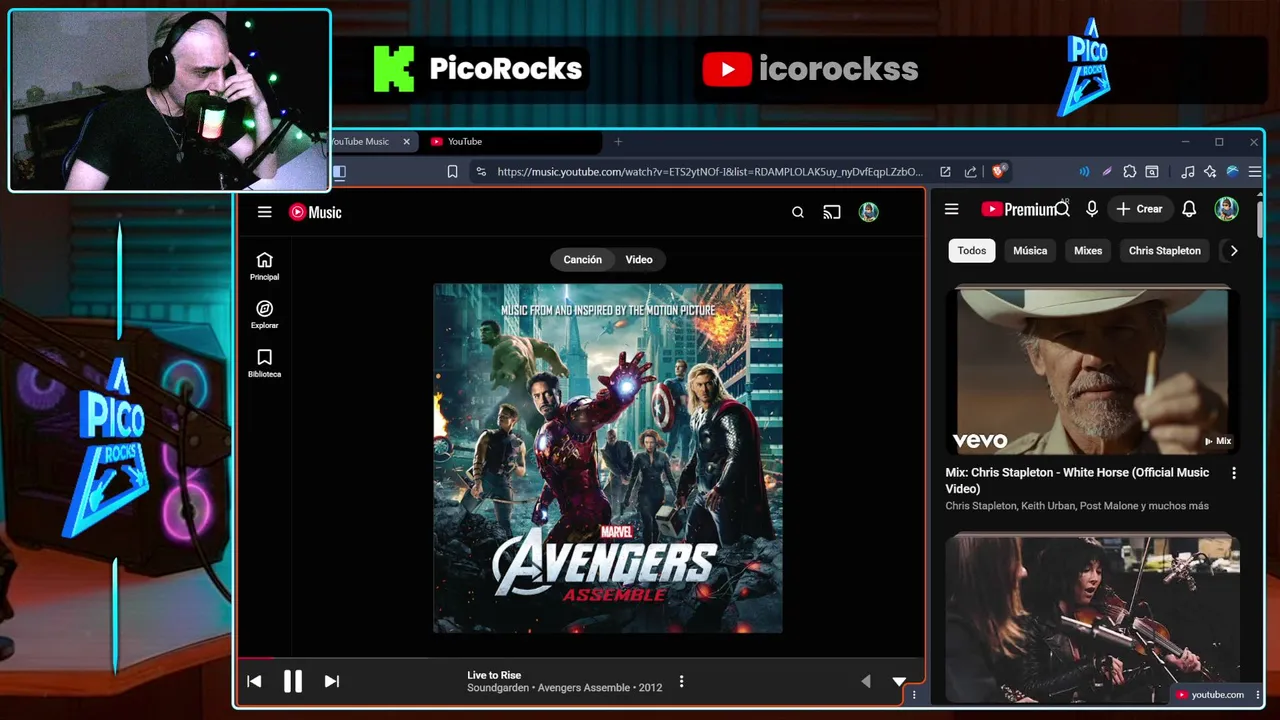Screen dimensions: 1280x720
Task: Open the Soundgarden artist link
Action: (x=498, y=688)
